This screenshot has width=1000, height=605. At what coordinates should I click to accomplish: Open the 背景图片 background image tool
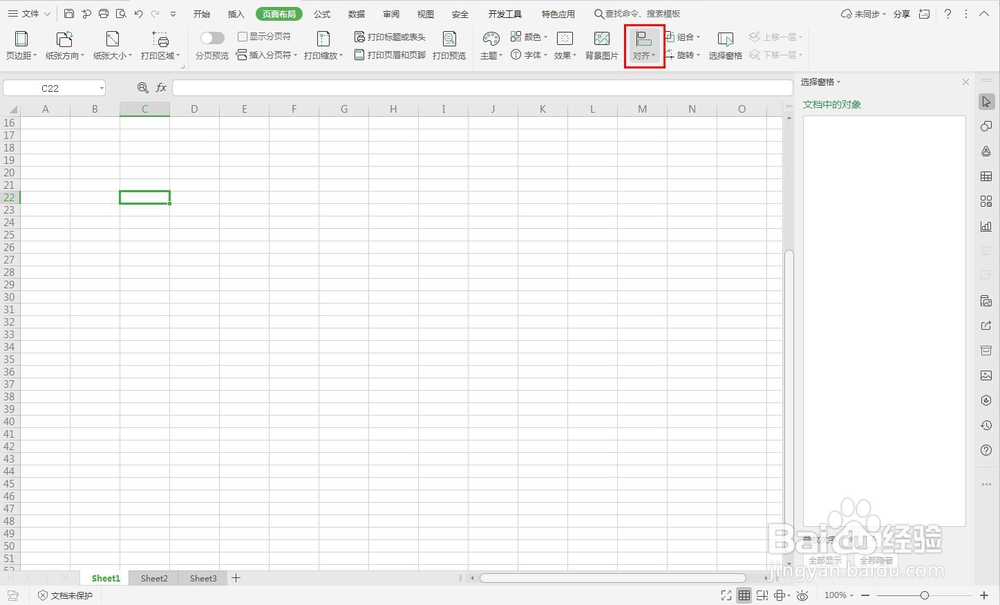601,46
